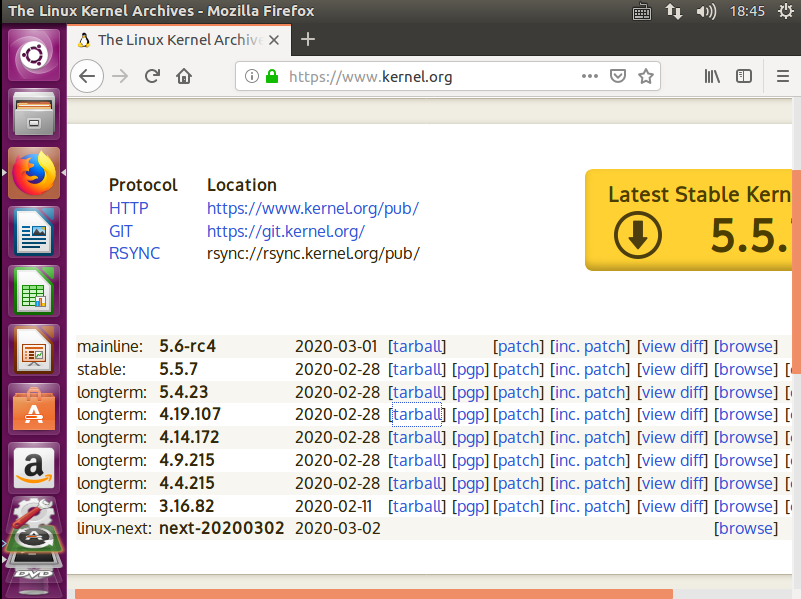801x599 pixels.
Task: Open pgp signature for stable 5.5.7
Action: pyautogui.click(x=470, y=369)
